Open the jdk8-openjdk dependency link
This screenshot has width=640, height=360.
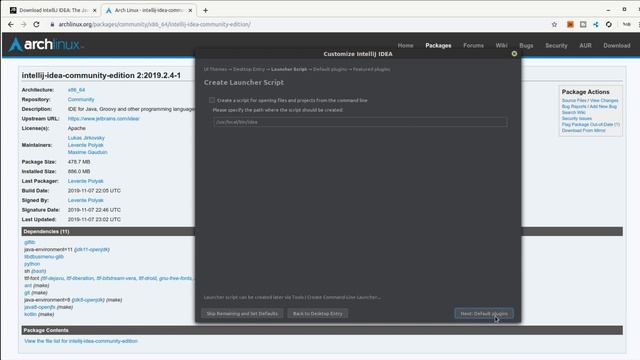pyautogui.click(x=89, y=300)
